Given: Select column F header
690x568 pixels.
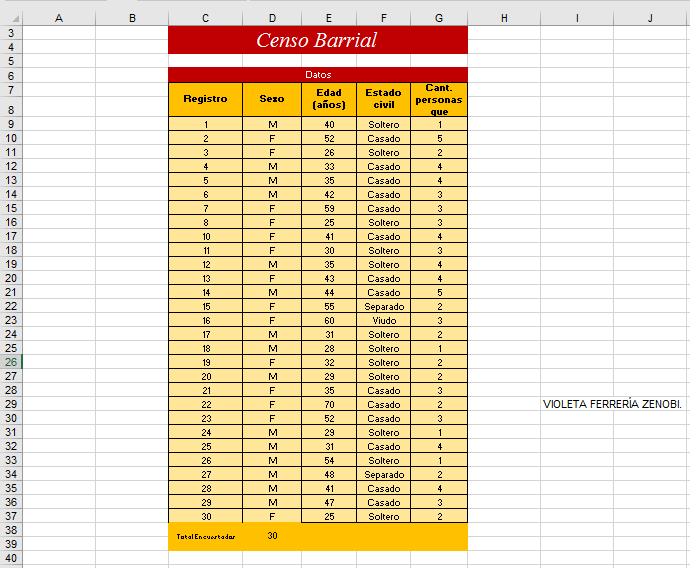Looking at the screenshot, I should coord(384,18).
